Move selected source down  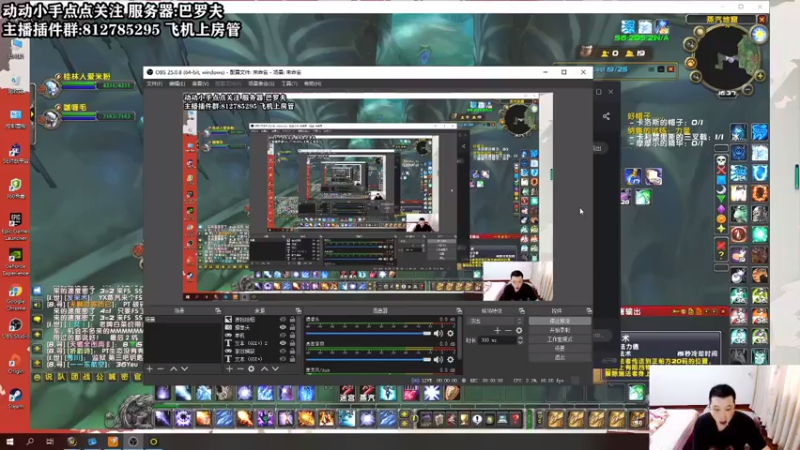point(276,368)
